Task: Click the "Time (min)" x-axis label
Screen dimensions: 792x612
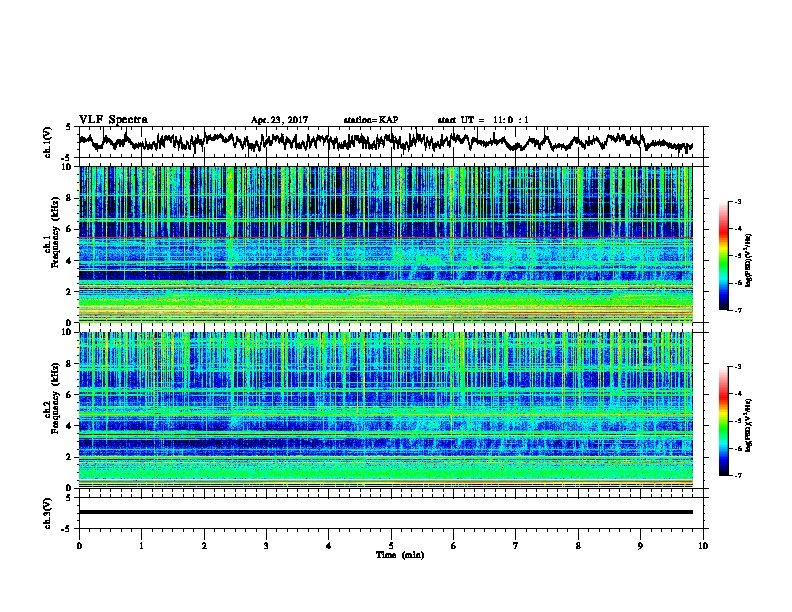Action: tap(400, 555)
